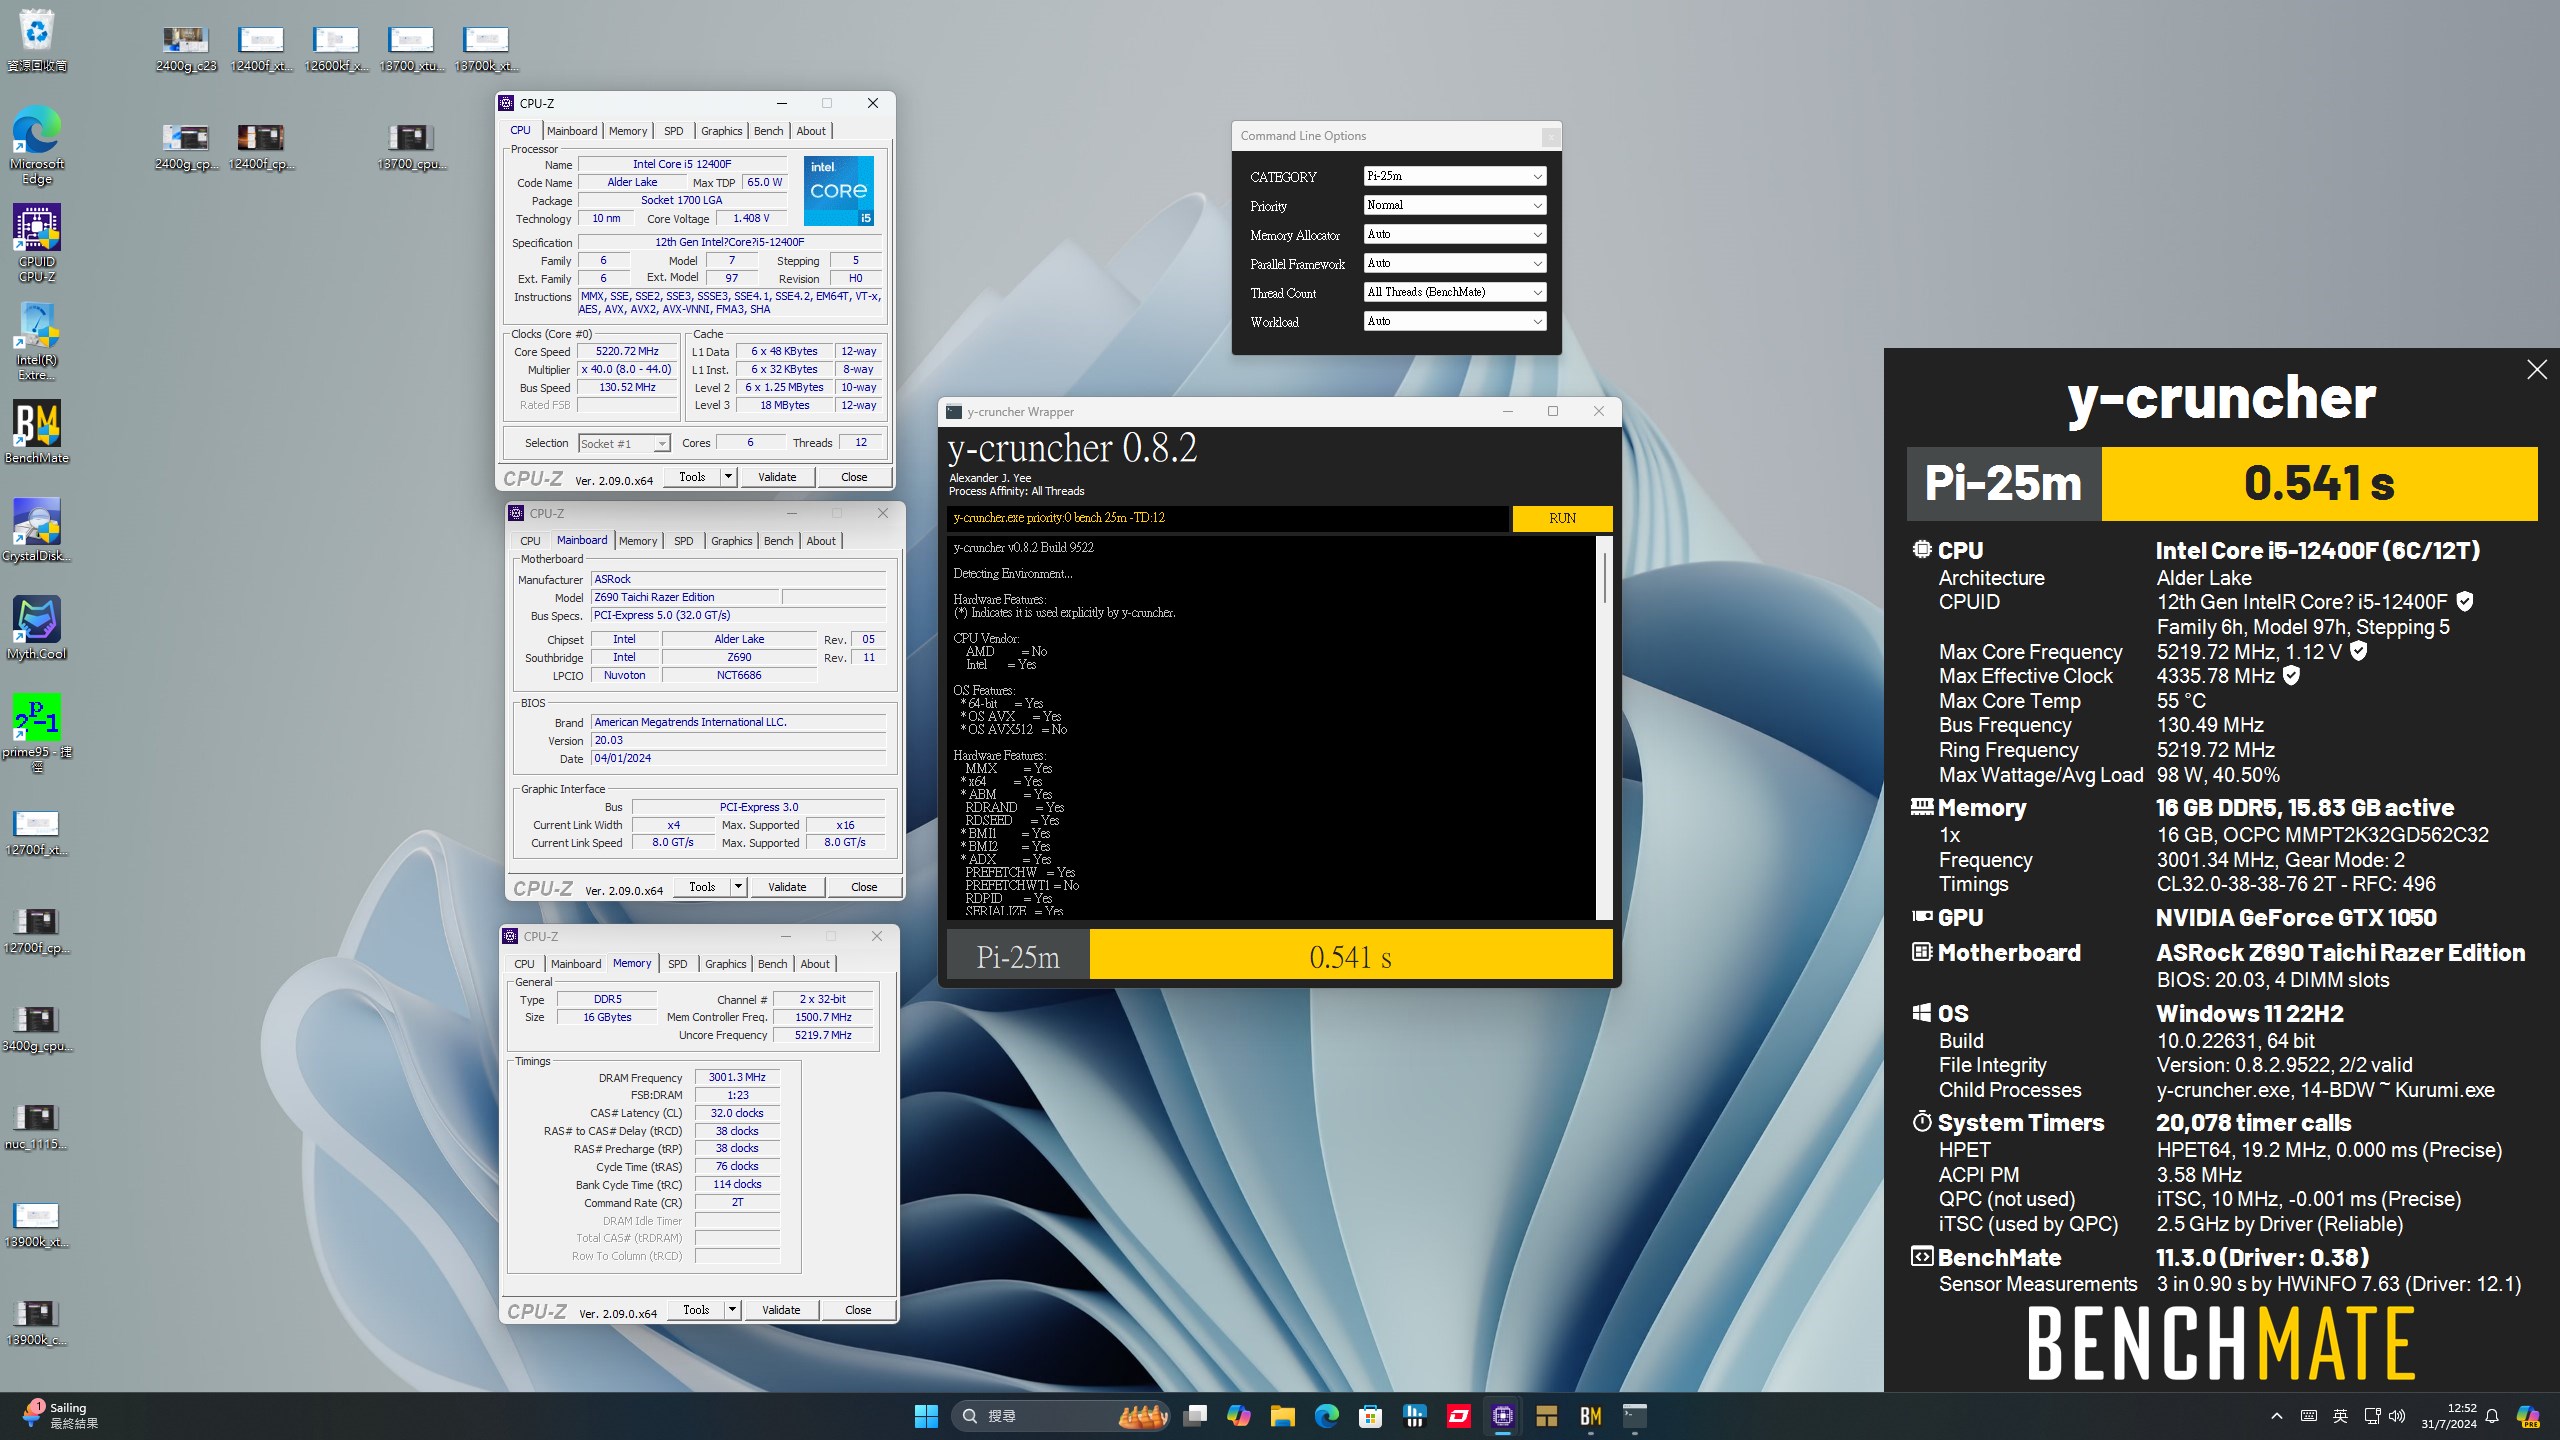
Task: Open SPD tab in the Mainboard CPU-Z window
Action: 683,541
